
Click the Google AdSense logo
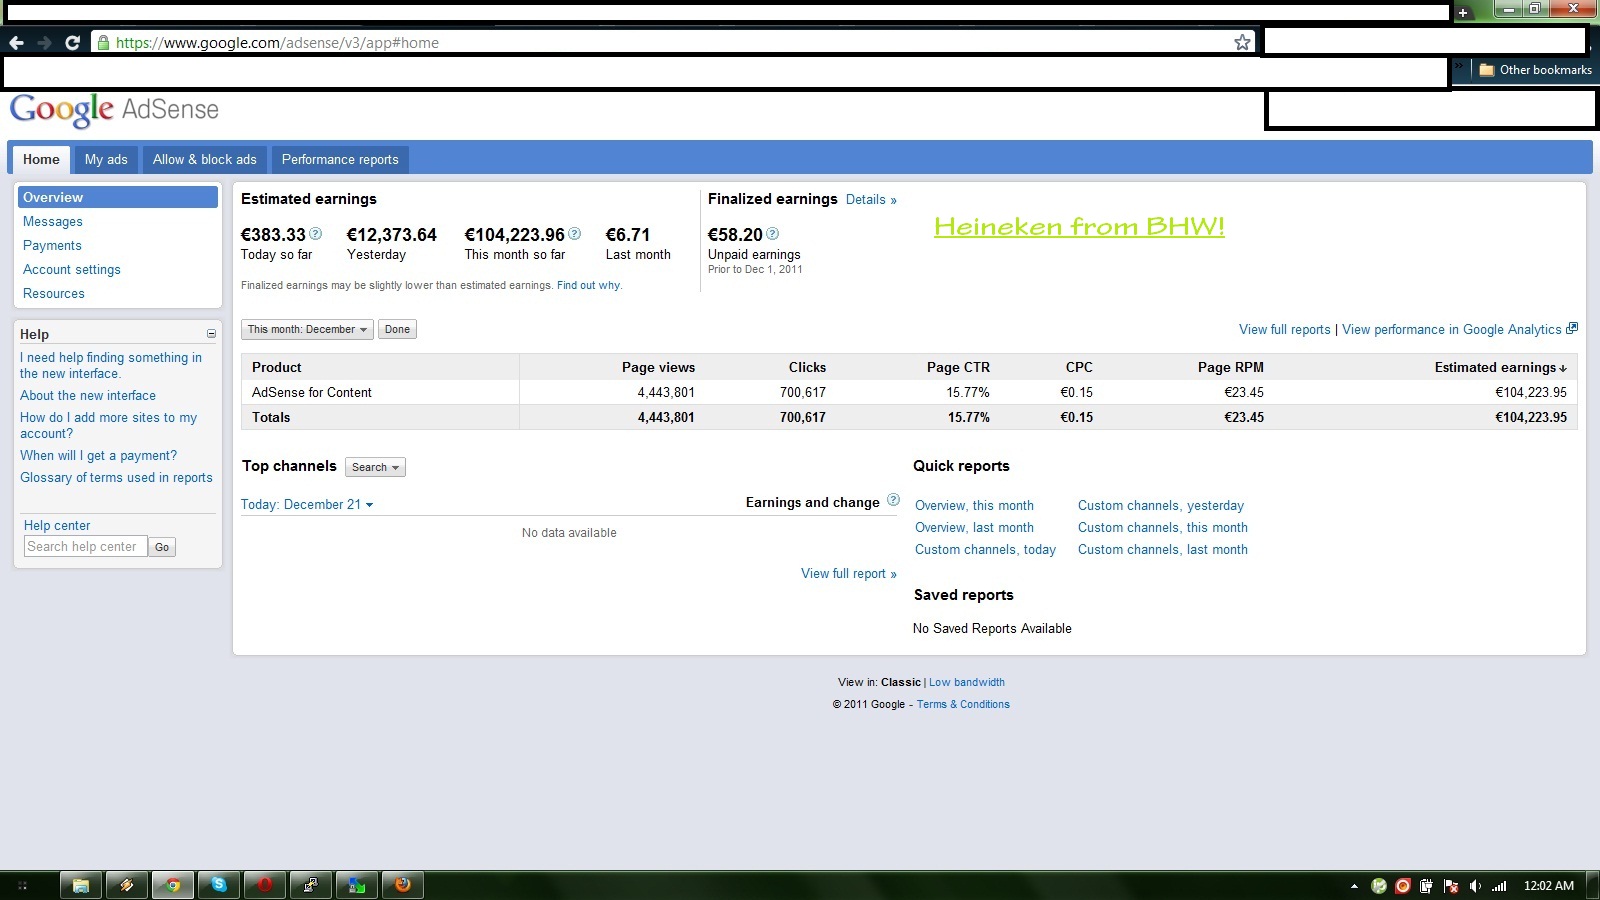[114, 110]
